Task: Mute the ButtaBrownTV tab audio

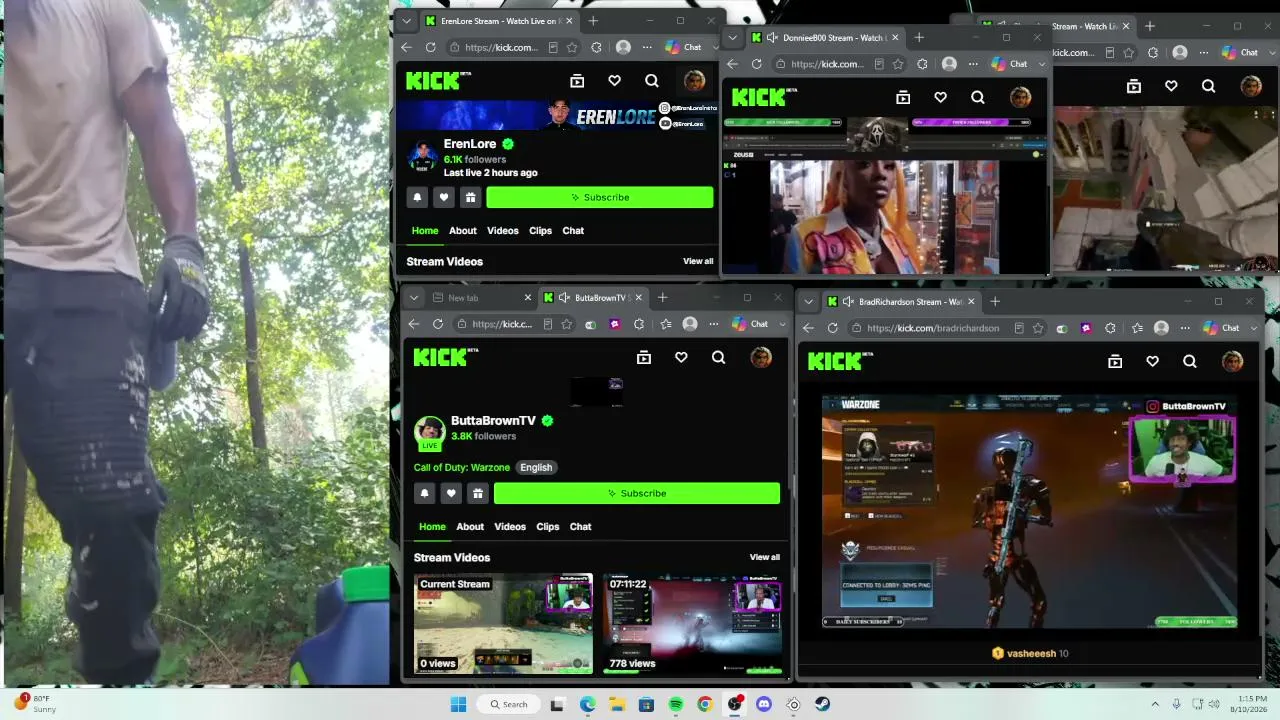Action: click(564, 298)
